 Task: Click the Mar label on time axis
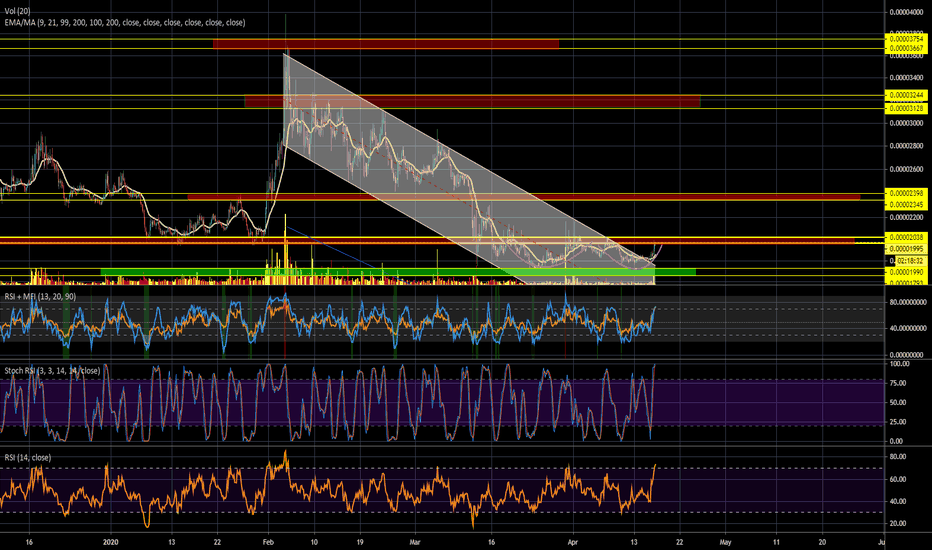(x=415, y=542)
